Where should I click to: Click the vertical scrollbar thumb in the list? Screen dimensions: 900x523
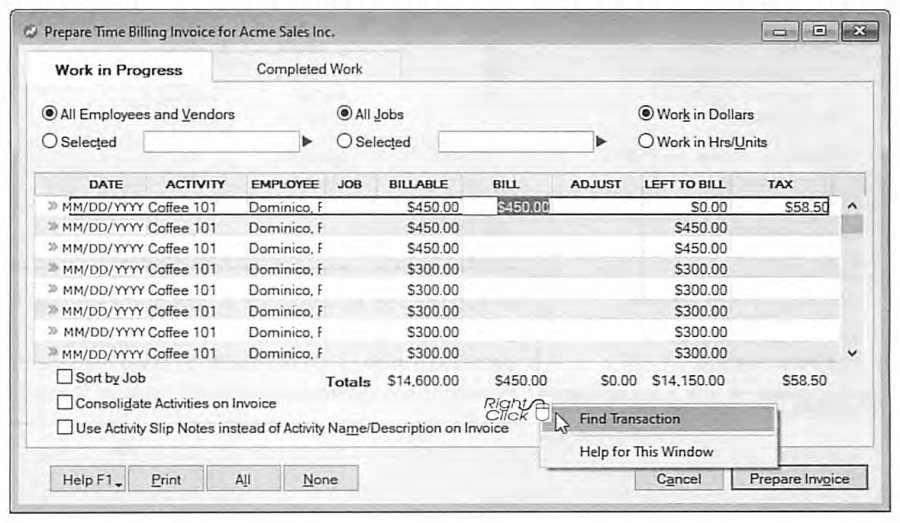click(852, 224)
